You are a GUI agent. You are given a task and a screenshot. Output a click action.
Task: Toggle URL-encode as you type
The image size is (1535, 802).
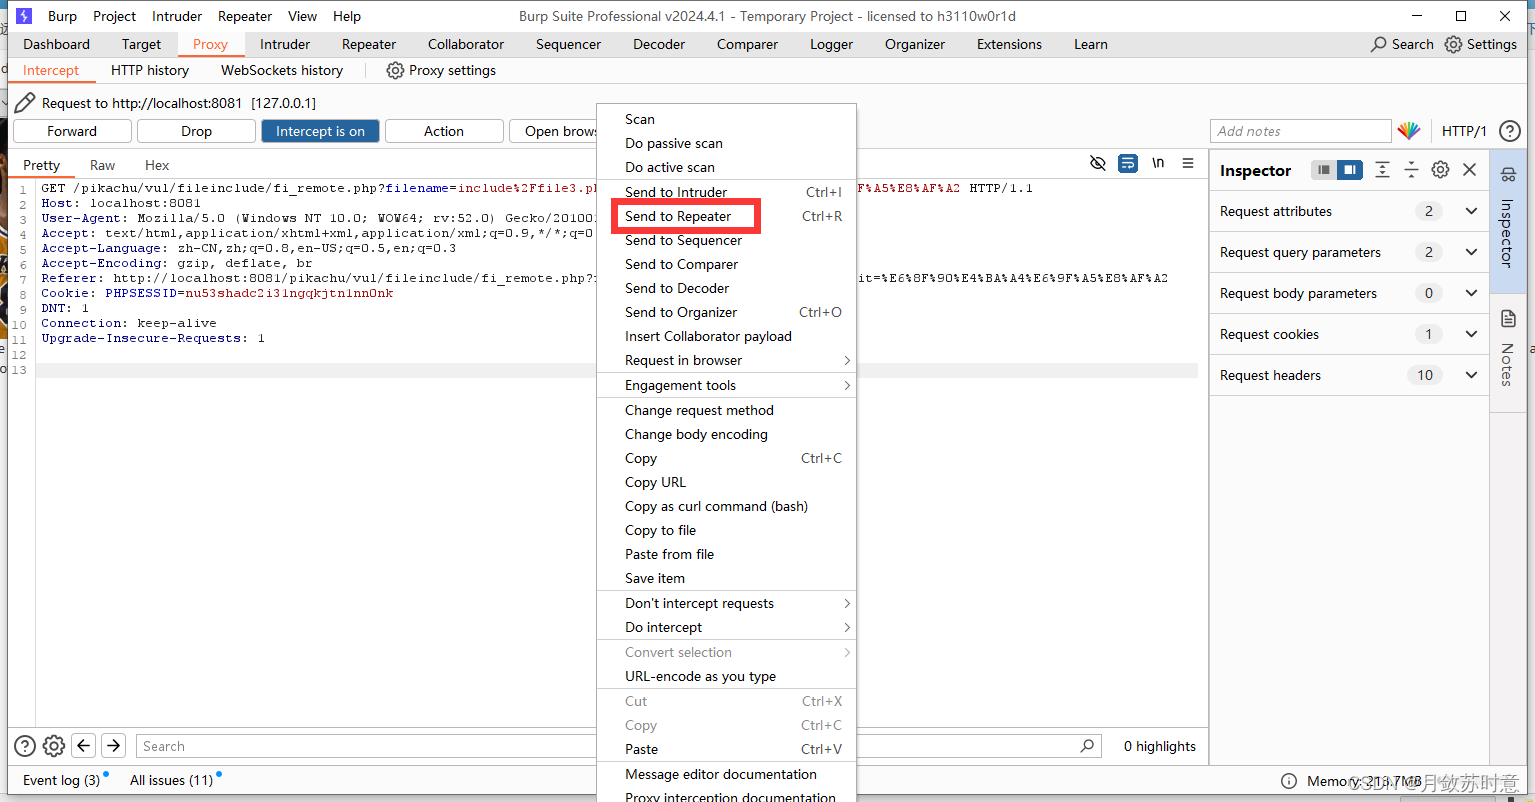pos(727,676)
